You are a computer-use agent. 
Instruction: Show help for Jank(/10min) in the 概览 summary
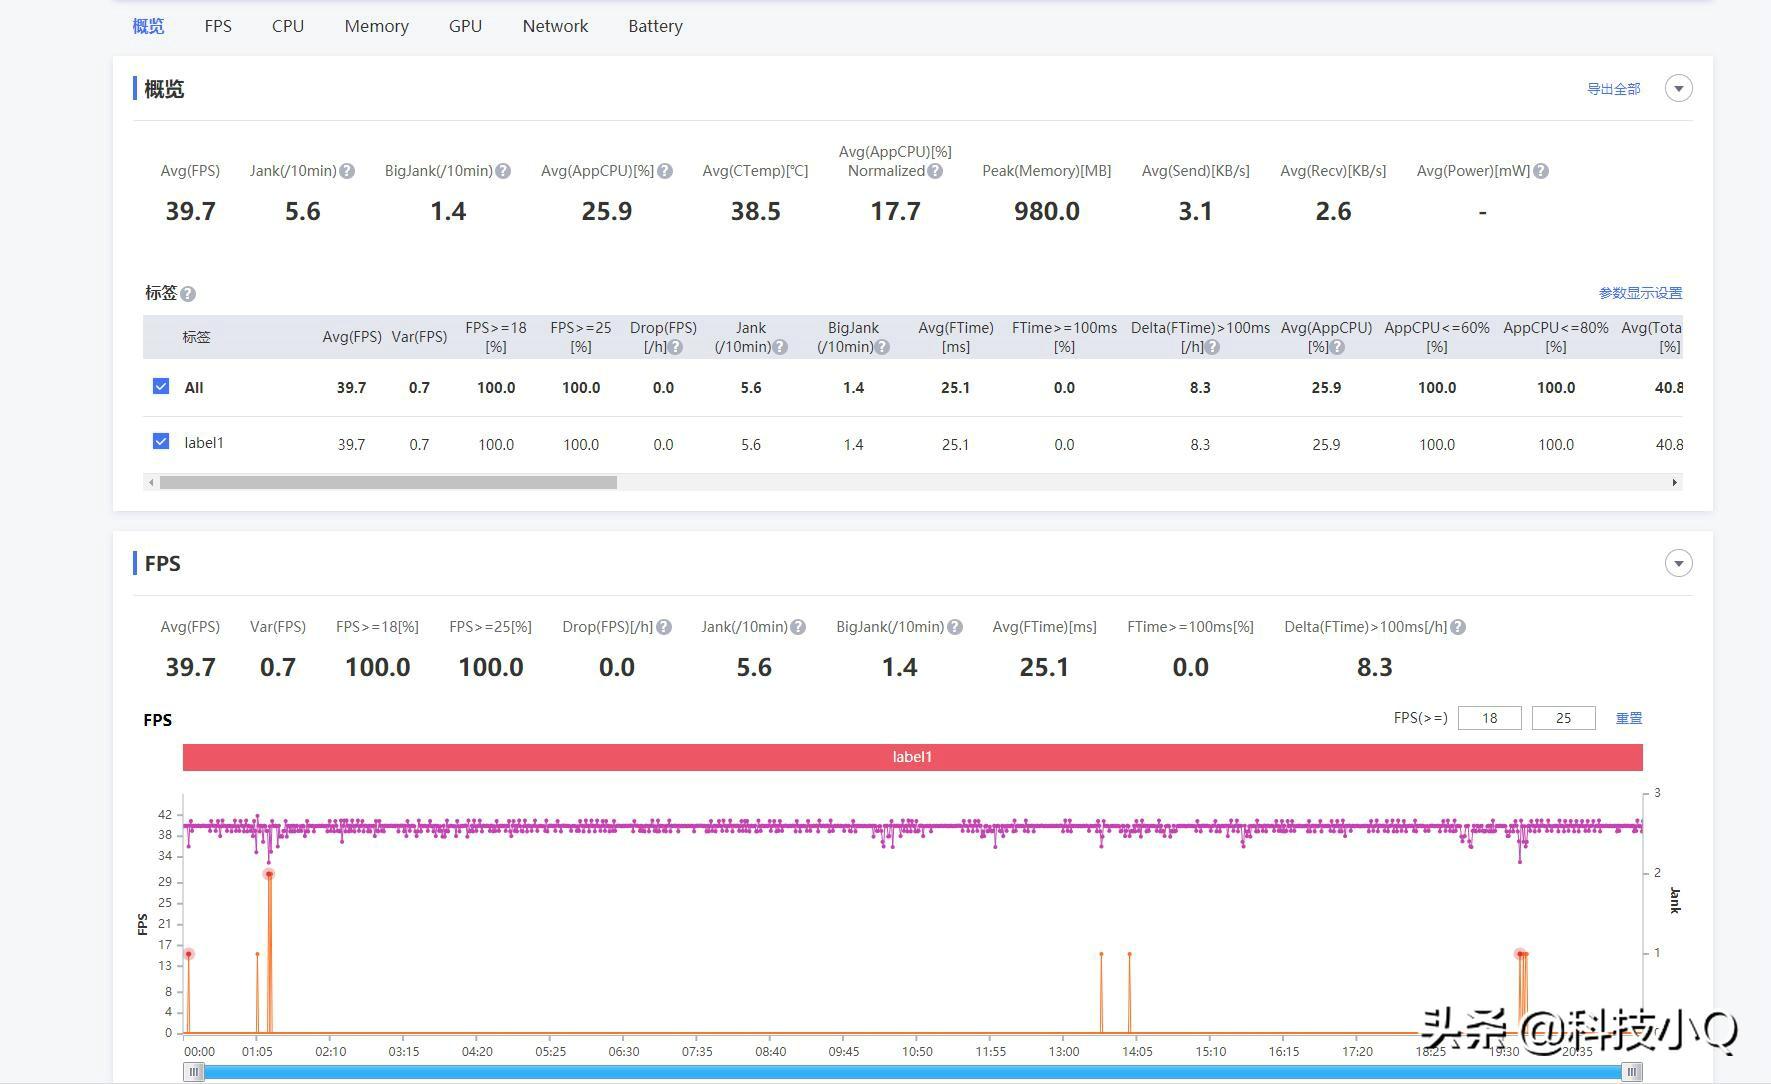pos(347,171)
